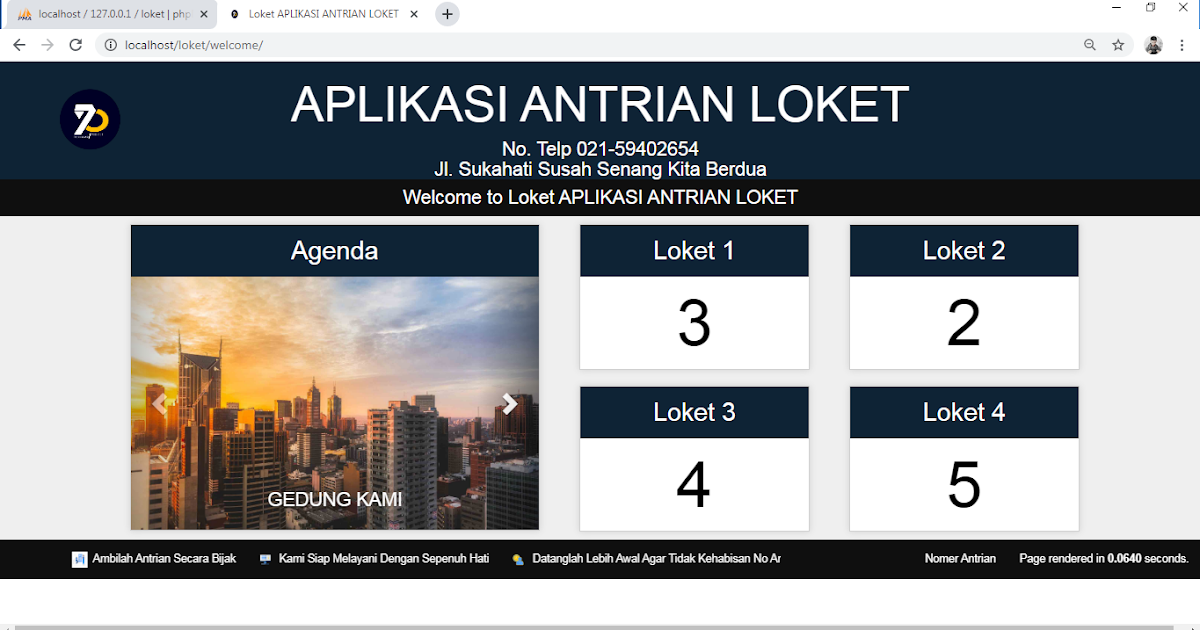Click the APLIKASI ANTRIAN LOKET logo icon
Viewport: 1200px width, 630px height.
[x=89, y=118]
